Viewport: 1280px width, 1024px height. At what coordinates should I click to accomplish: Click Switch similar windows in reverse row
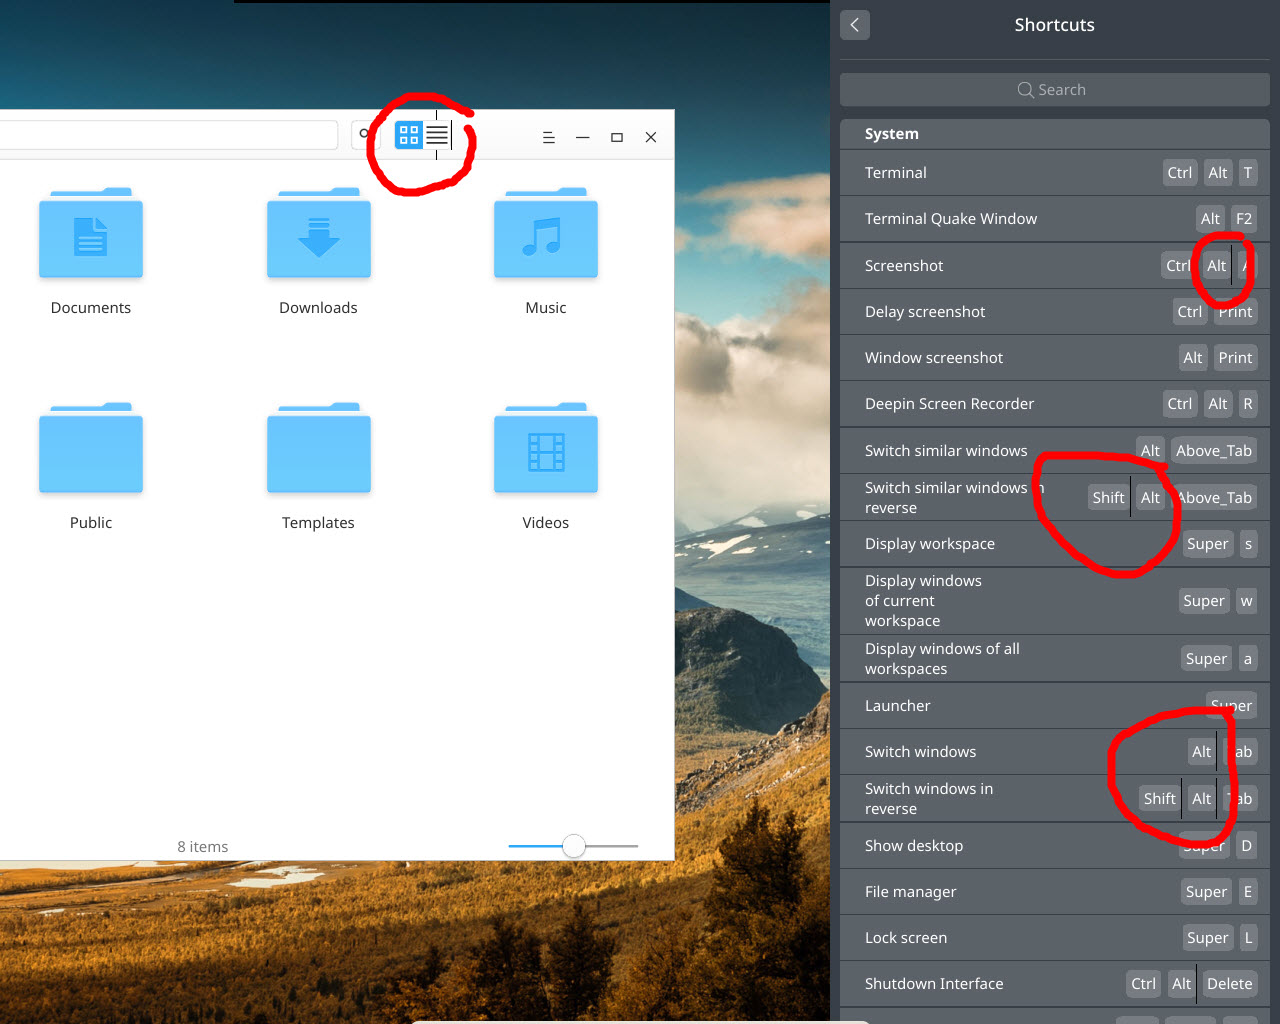1055,498
